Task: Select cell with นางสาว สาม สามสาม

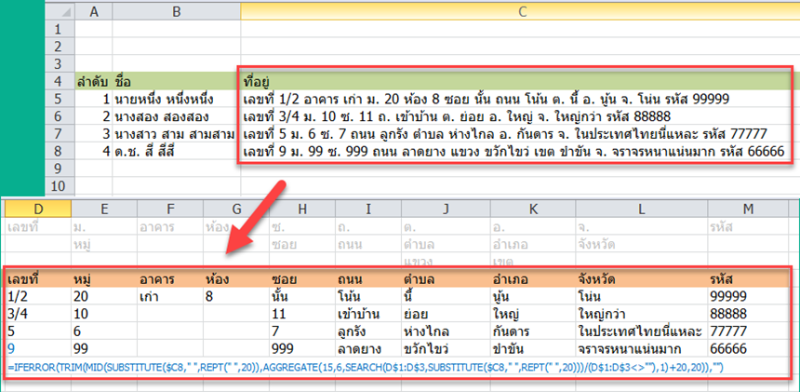Action: click(x=177, y=134)
